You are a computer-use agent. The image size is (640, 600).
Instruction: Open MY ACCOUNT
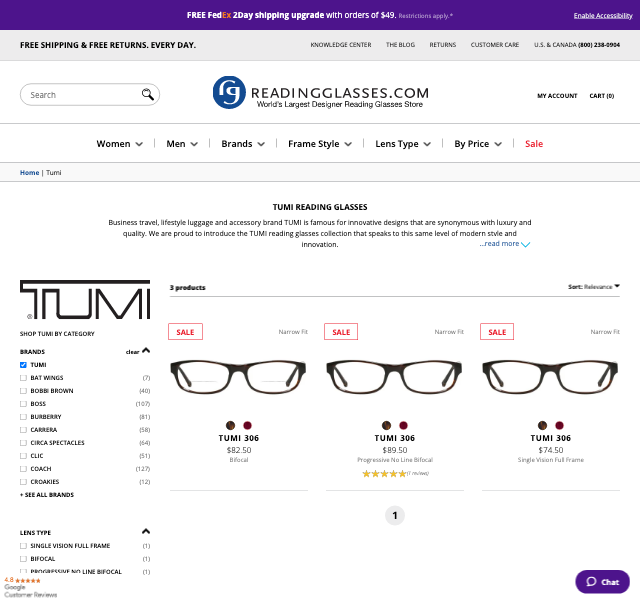tap(557, 96)
